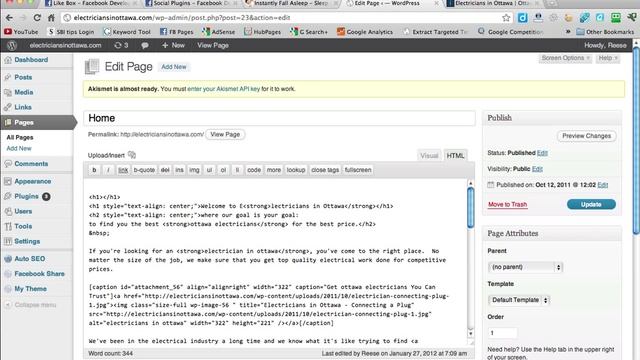Click Preview Changes button
The image size is (640, 360).
pyautogui.click(x=587, y=136)
